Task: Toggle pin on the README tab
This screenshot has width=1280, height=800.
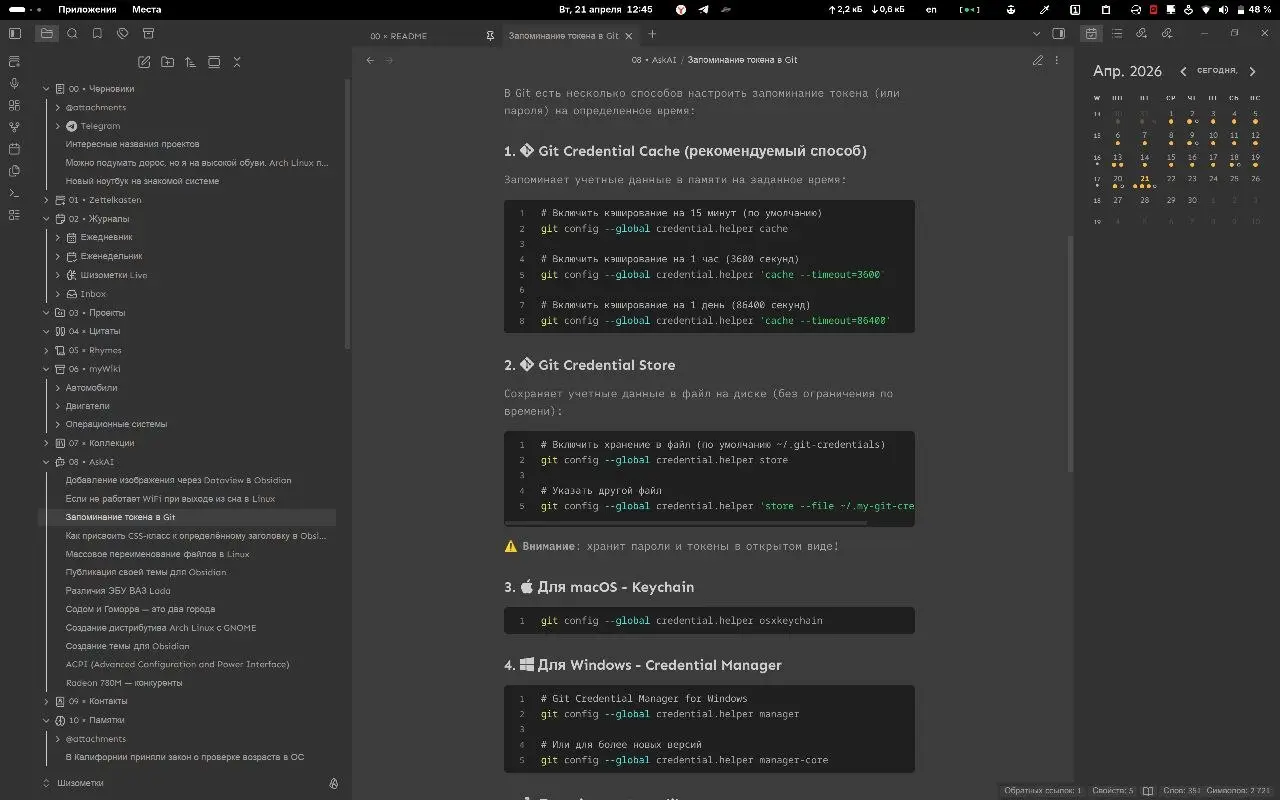Action: point(490,35)
